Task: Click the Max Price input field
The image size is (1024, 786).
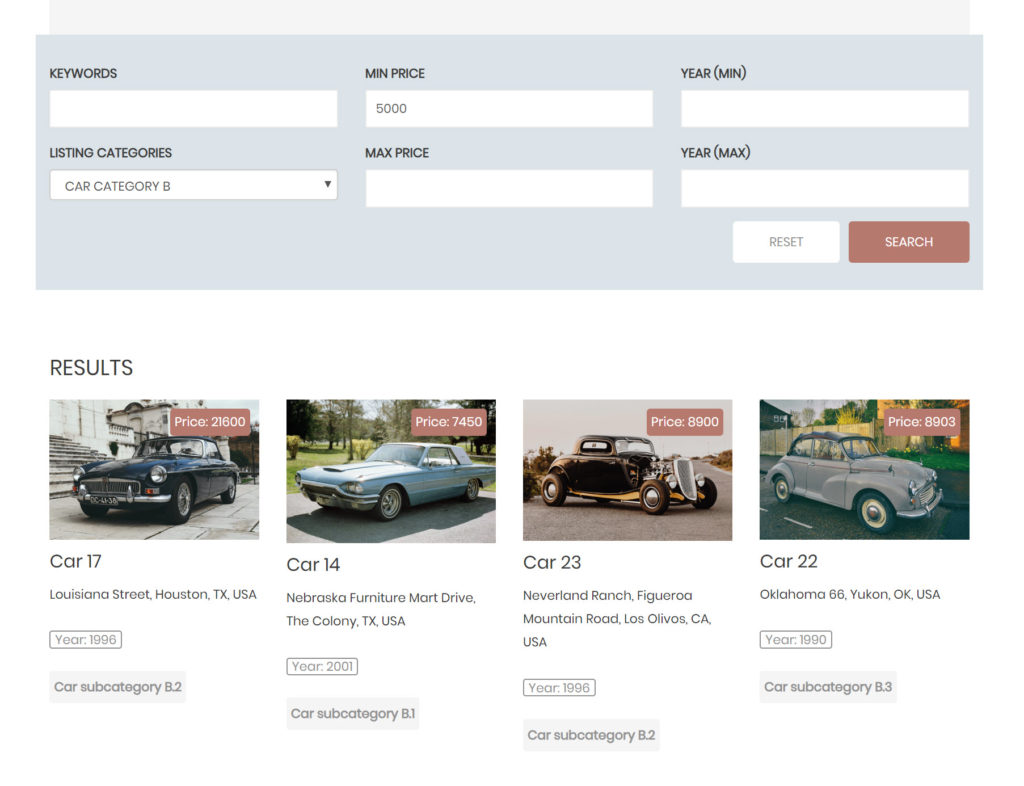Action: pyautogui.click(x=509, y=188)
